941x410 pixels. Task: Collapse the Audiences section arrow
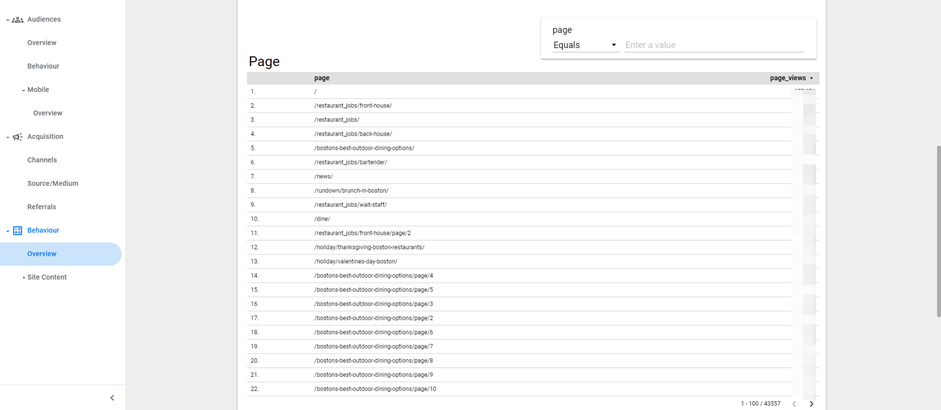(x=8, y=20)
